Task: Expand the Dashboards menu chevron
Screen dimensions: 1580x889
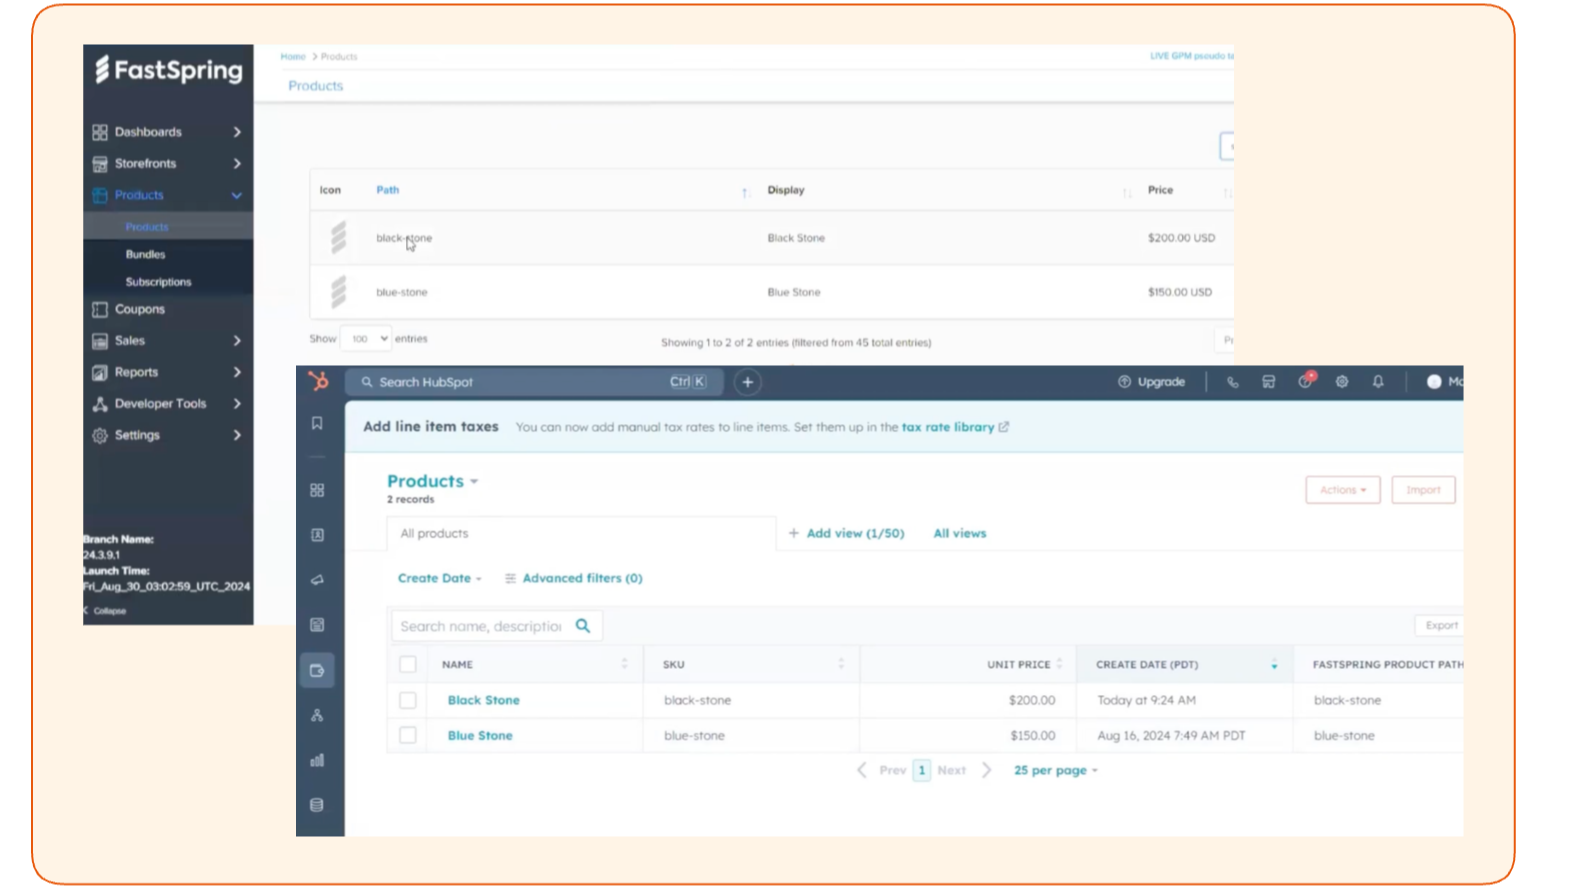Action: [x=237, y=132]
